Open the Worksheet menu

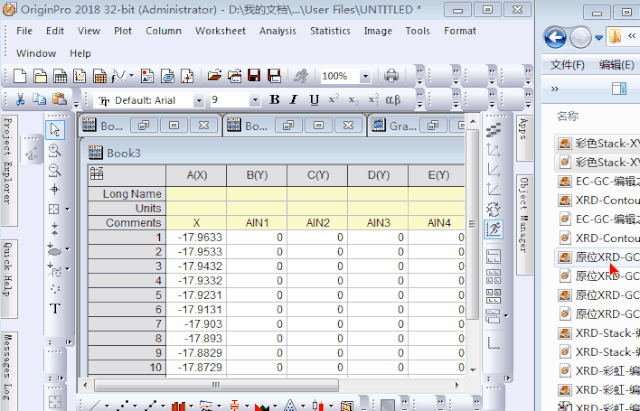click(x=220, y=31)
